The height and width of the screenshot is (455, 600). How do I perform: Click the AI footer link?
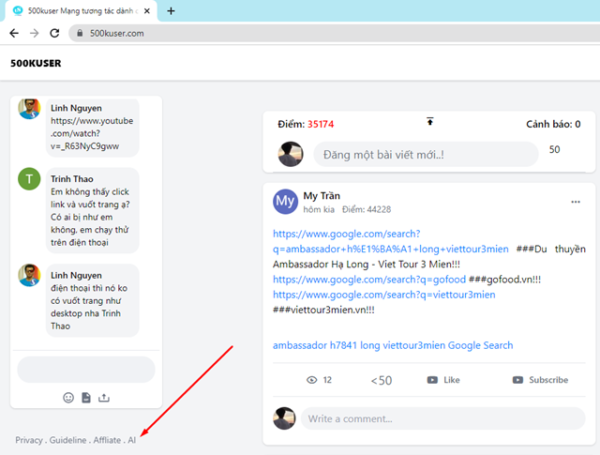coord(132,440)
